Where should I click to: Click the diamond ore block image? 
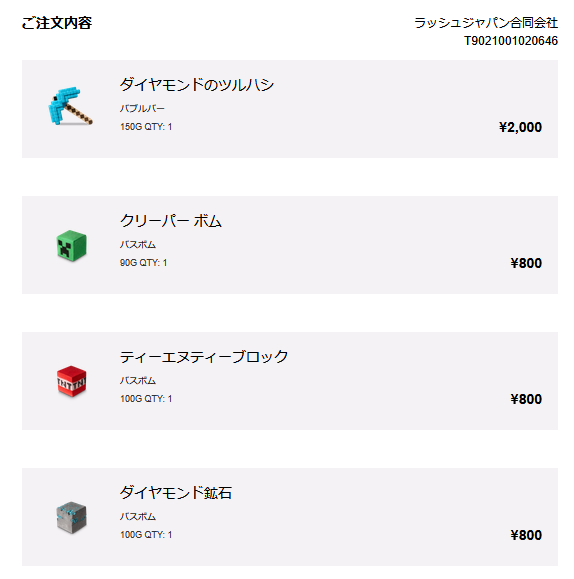click(x=72, y=518)
